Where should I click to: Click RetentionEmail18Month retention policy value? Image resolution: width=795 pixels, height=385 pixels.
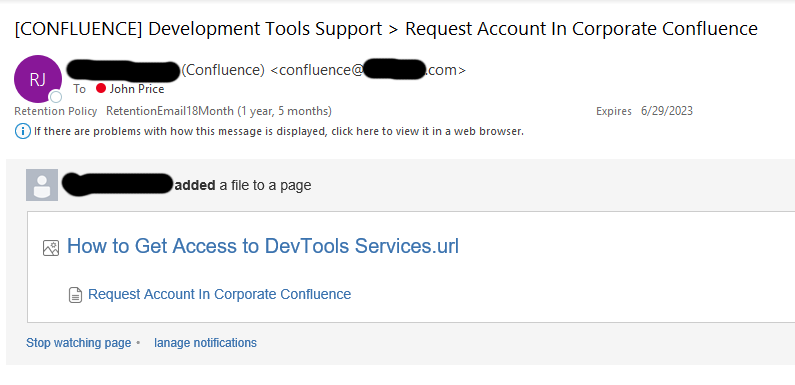pos(219,111)
